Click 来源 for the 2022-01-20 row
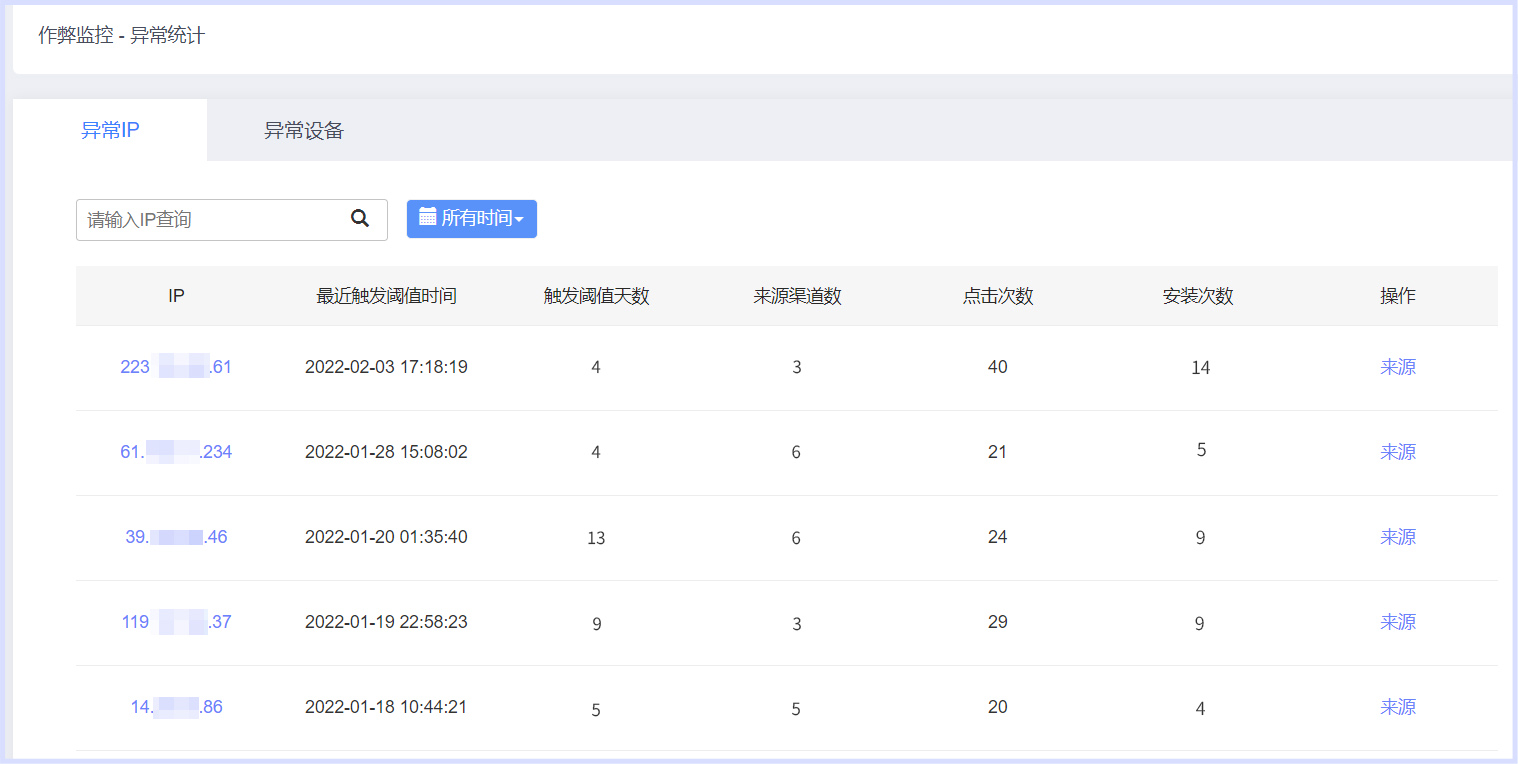1518x764 pixels. (x=1398, y=537)
